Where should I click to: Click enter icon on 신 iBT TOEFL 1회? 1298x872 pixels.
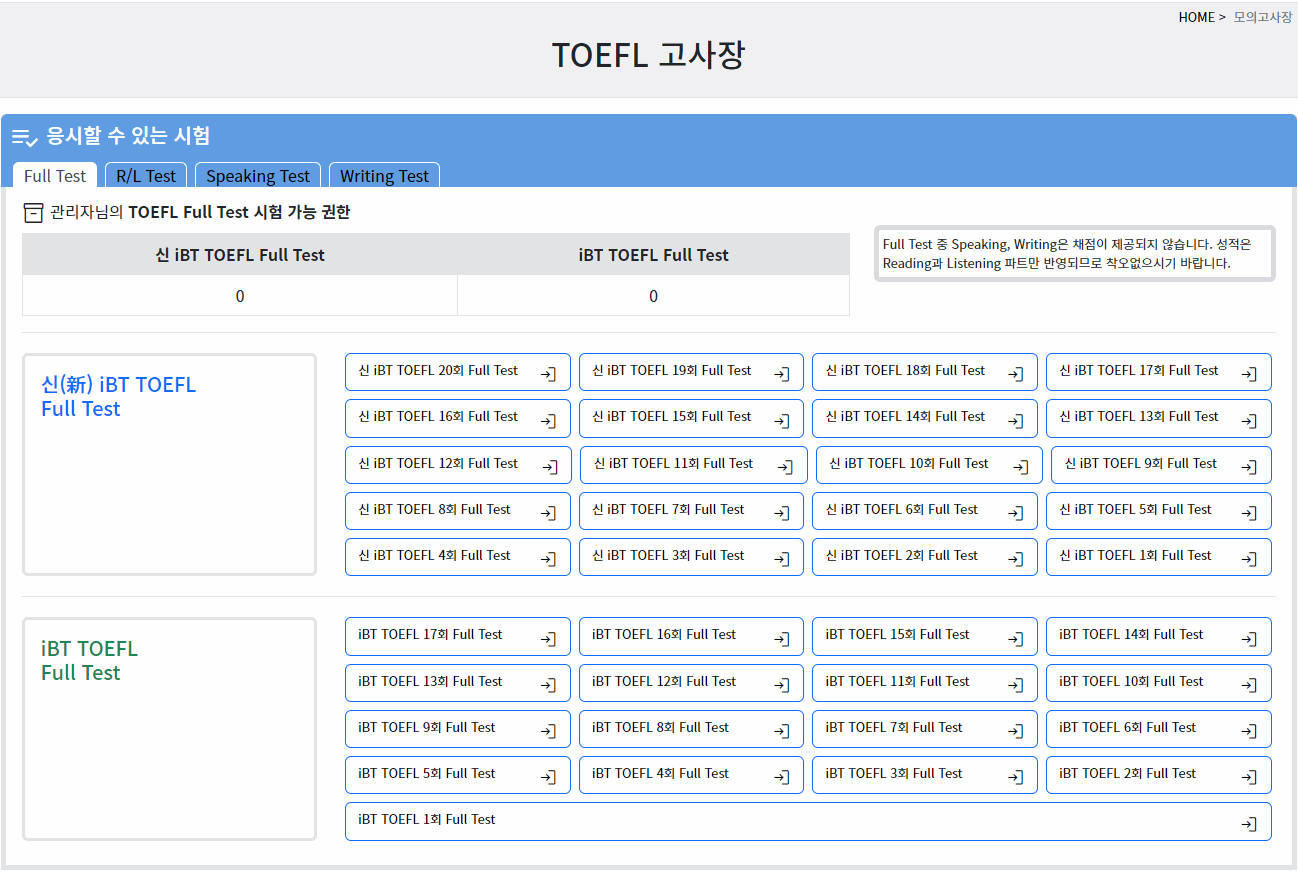click(x=1249, y=559)
